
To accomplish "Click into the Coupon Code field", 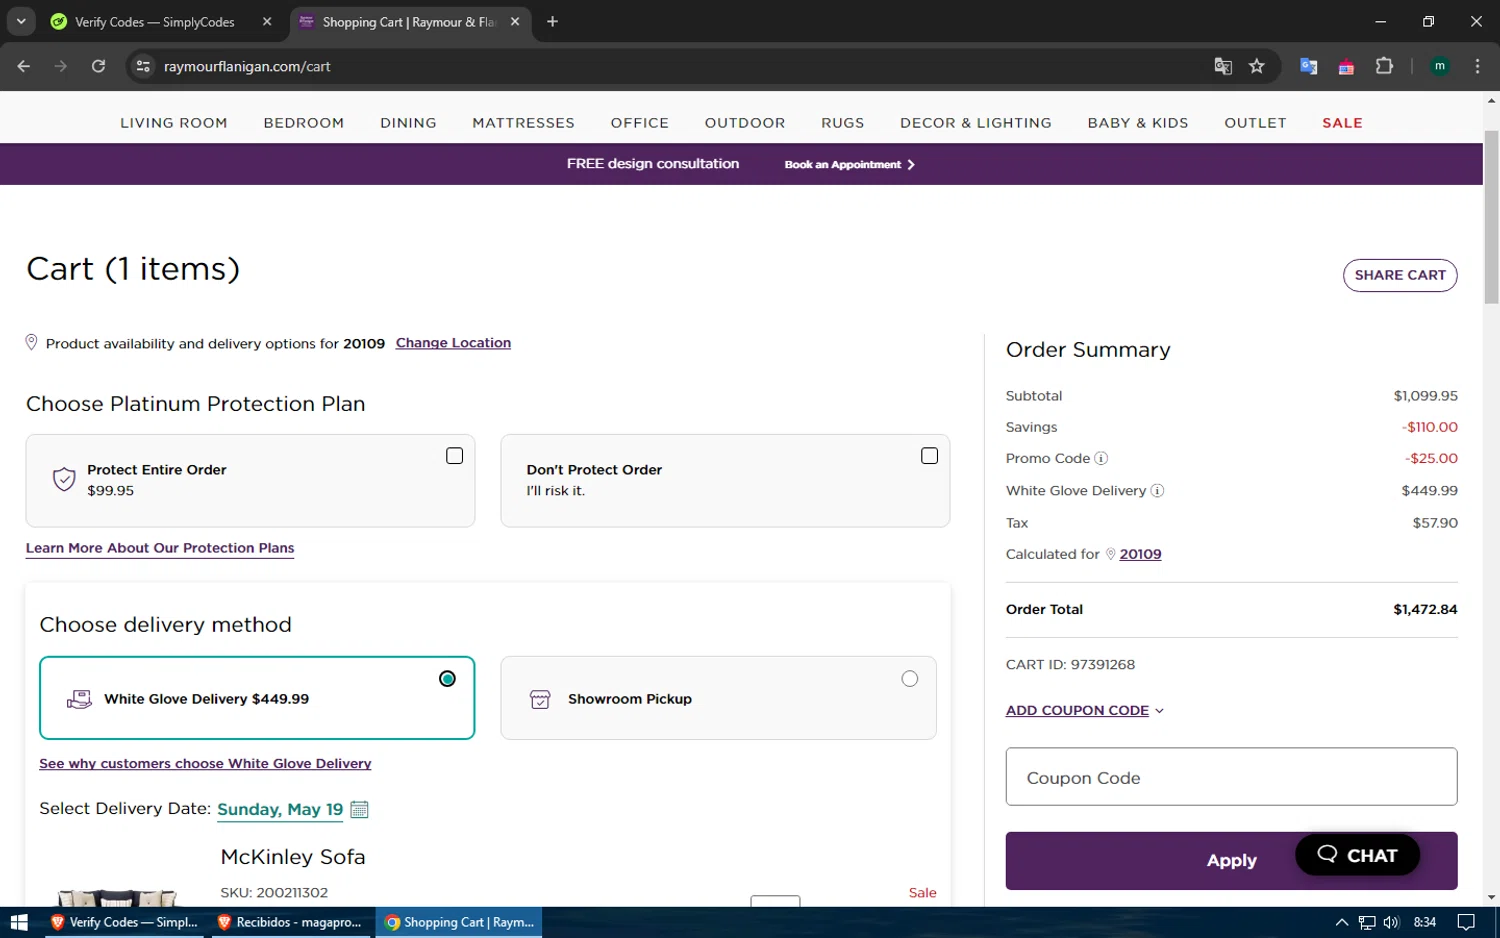I will [x=1231, y=777].
